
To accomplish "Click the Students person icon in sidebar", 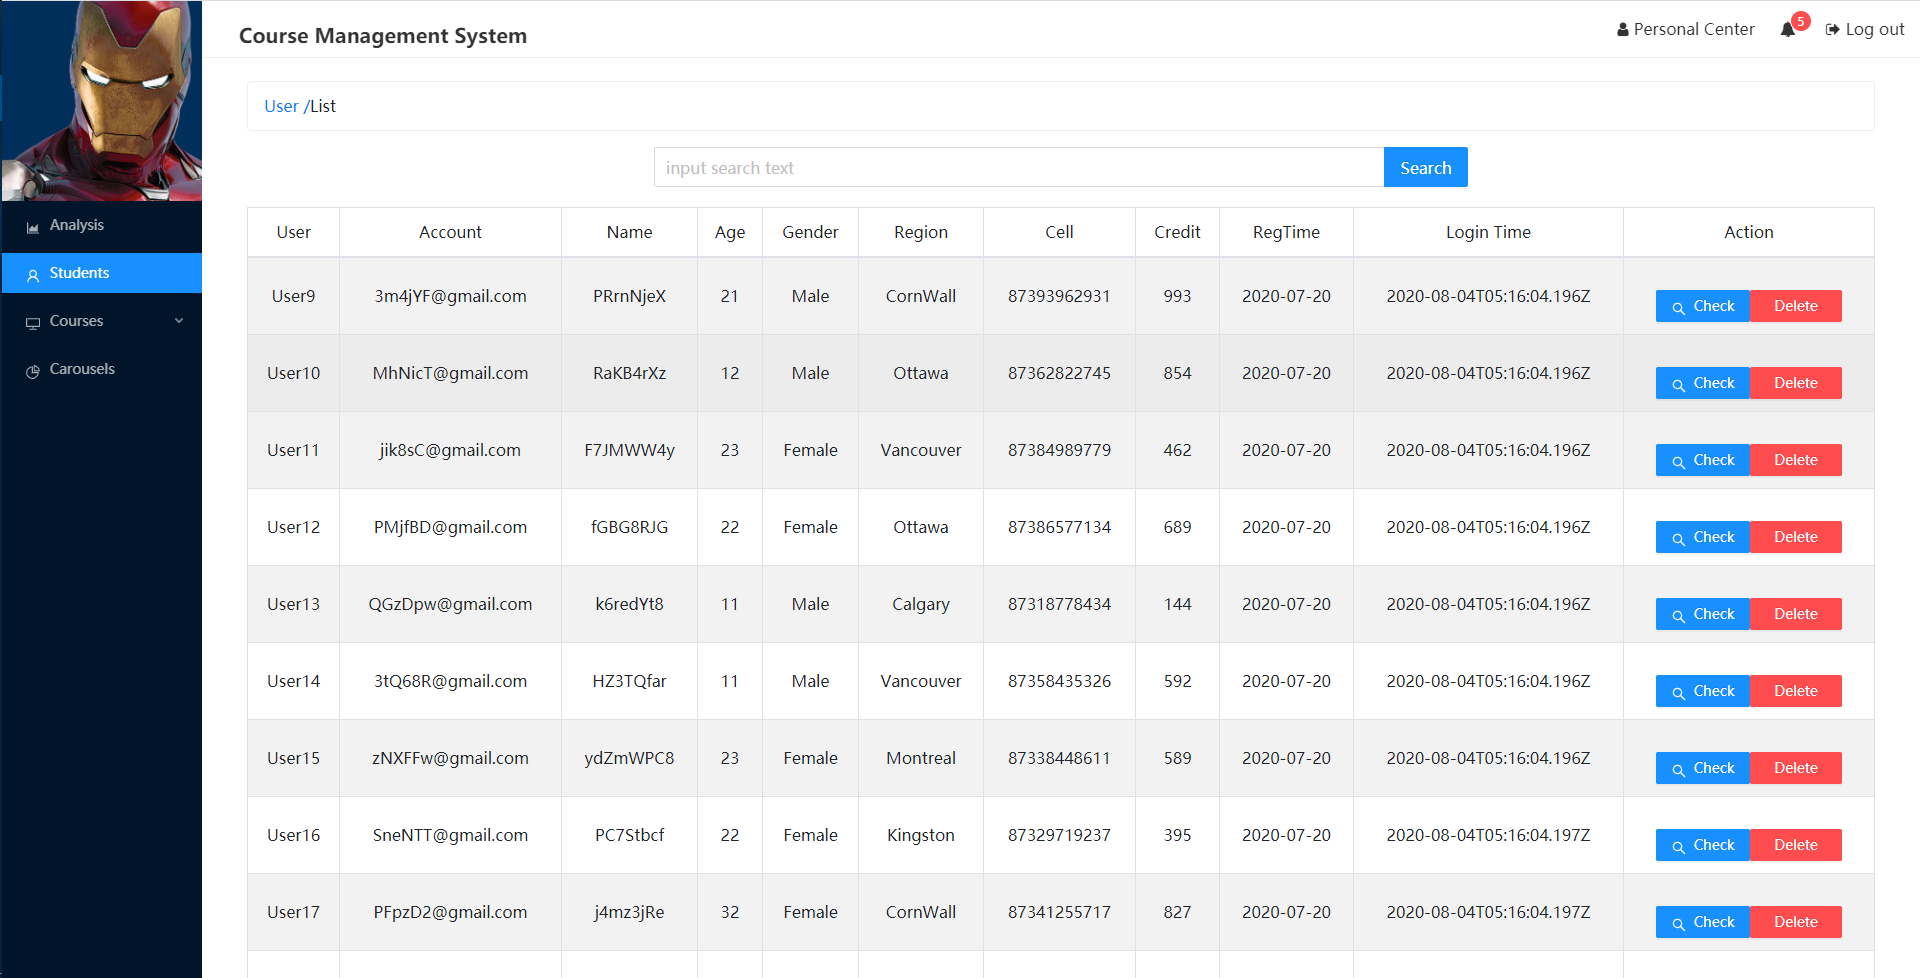I will (33, 275).
